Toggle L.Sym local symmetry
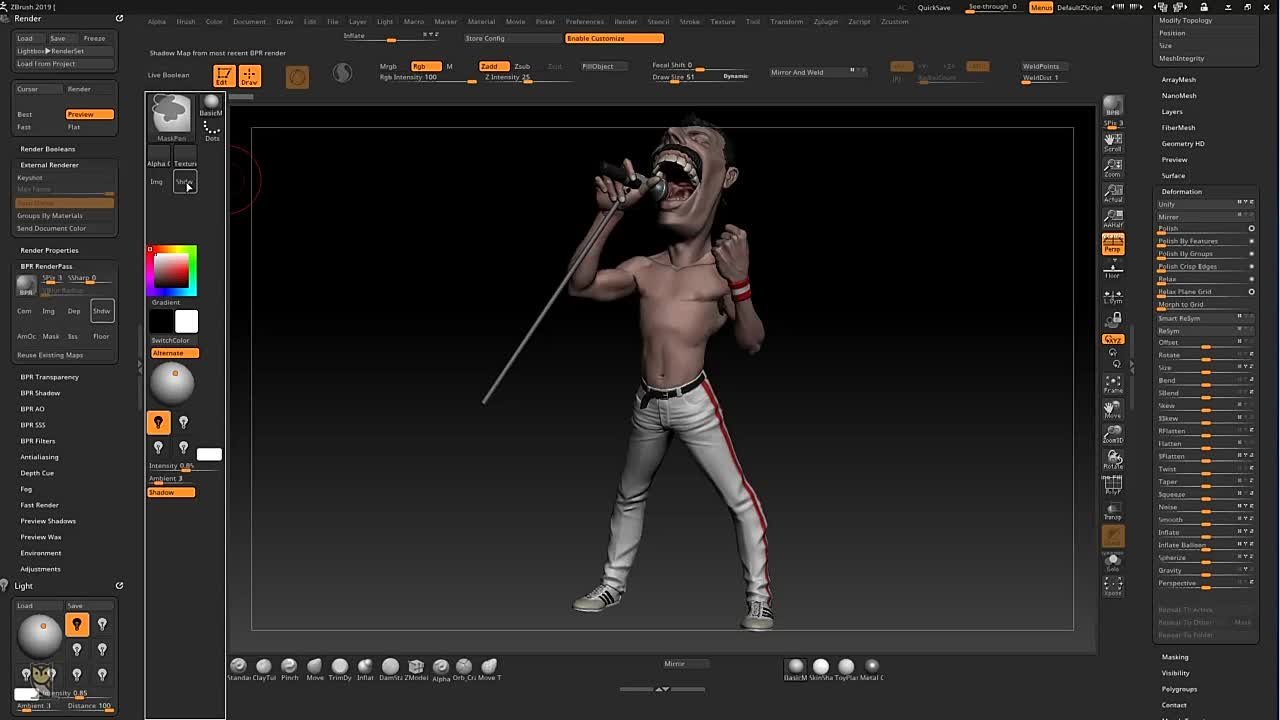The image size is (1280, 720). [x=1113, y=295]
